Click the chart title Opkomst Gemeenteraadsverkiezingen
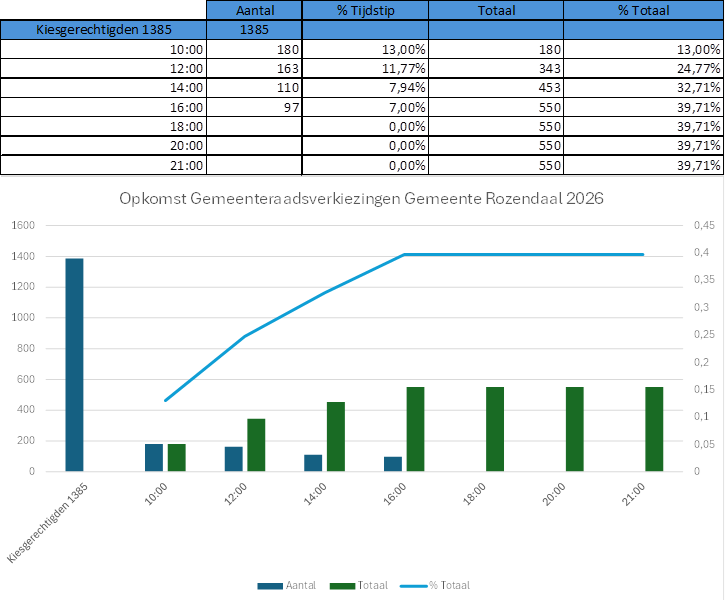Image resolution: width=725 pixels, height=601 pixels. tap(361, 199)
